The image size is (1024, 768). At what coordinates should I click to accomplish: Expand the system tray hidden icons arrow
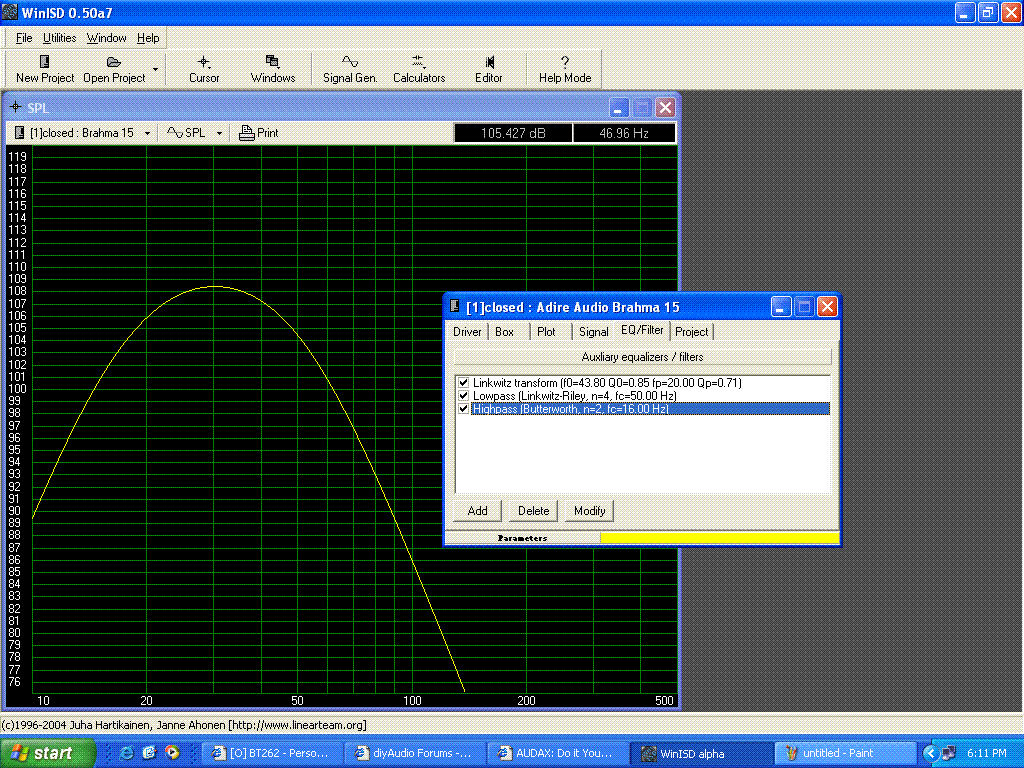click(930, 753)
